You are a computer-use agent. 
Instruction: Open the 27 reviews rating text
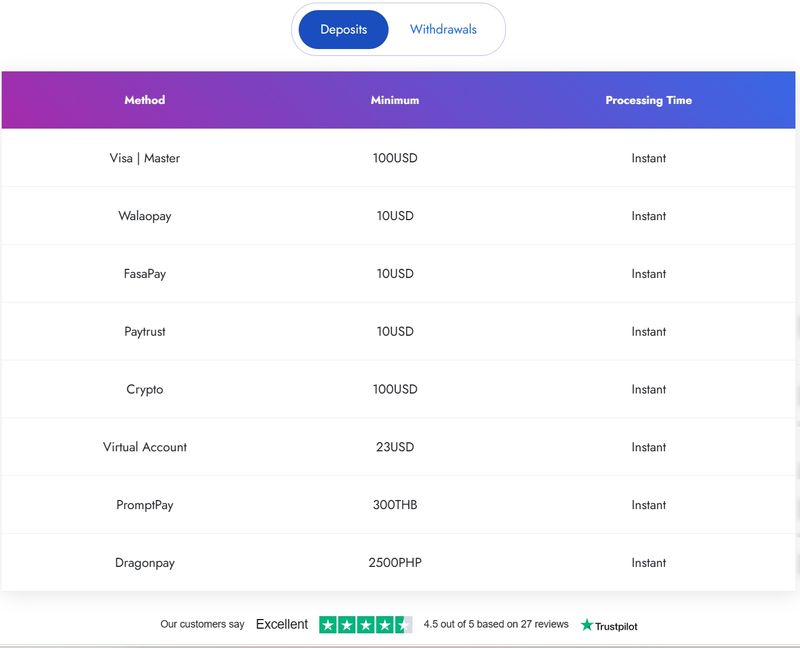pos(495,624)
